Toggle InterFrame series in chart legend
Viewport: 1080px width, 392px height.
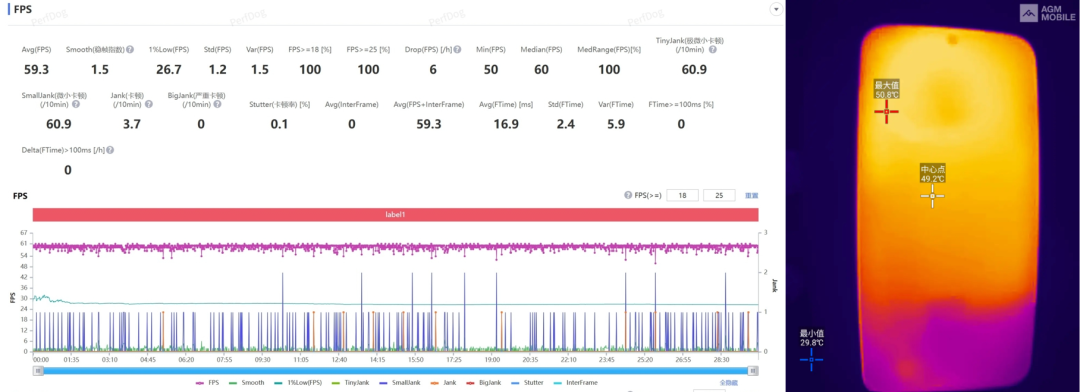(576, 382)
